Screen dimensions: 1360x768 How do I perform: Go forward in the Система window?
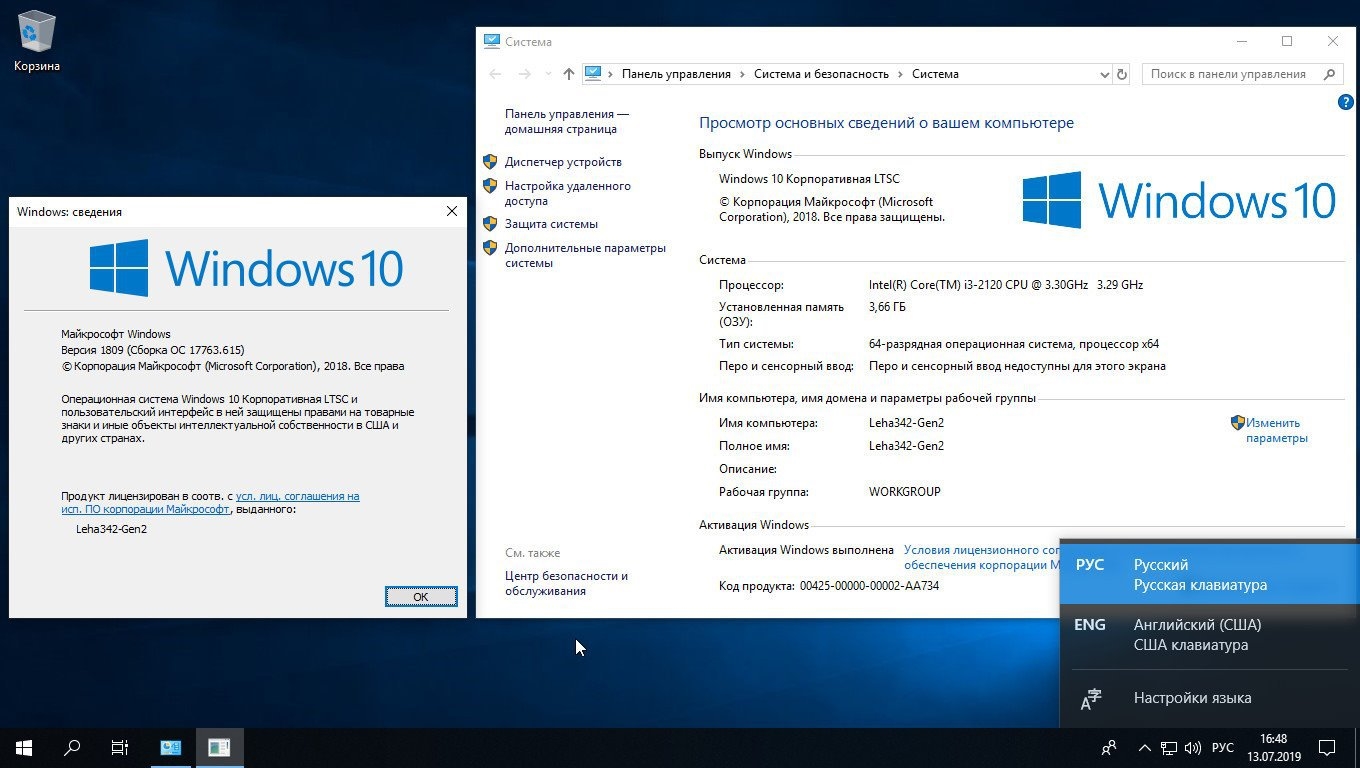[525, 74]
